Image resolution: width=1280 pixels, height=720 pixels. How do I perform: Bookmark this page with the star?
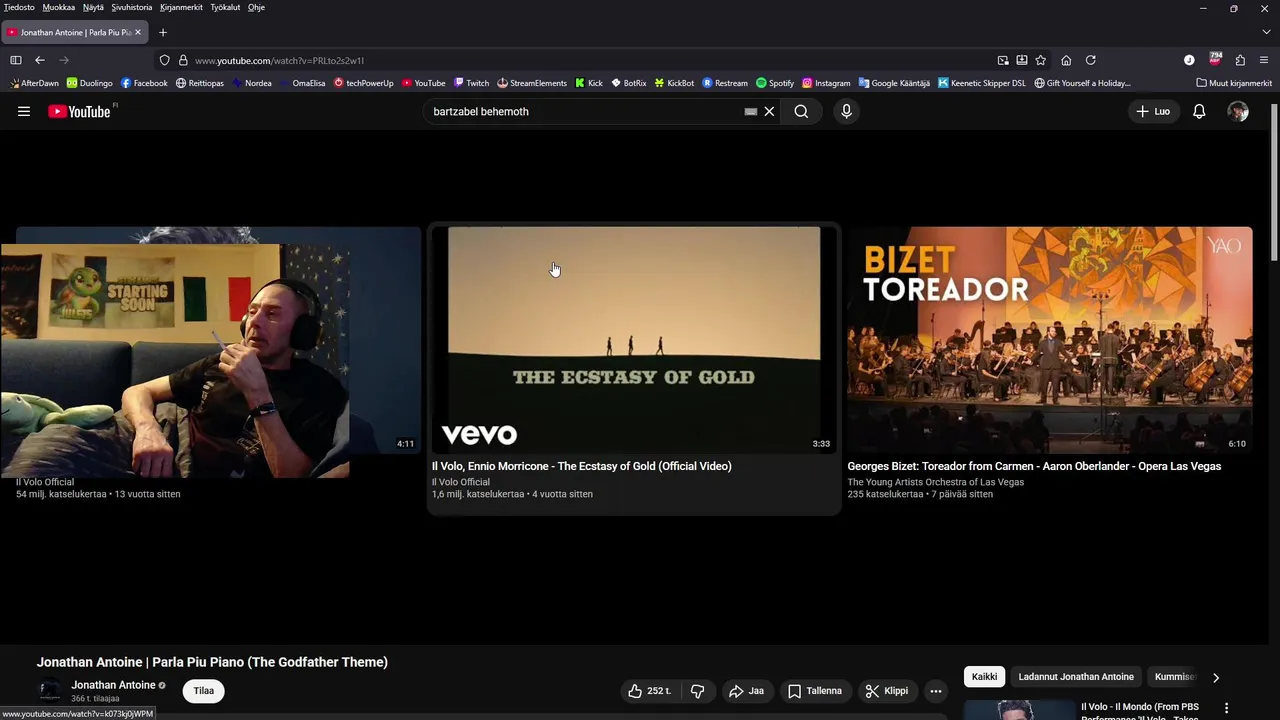(1041, 60)
